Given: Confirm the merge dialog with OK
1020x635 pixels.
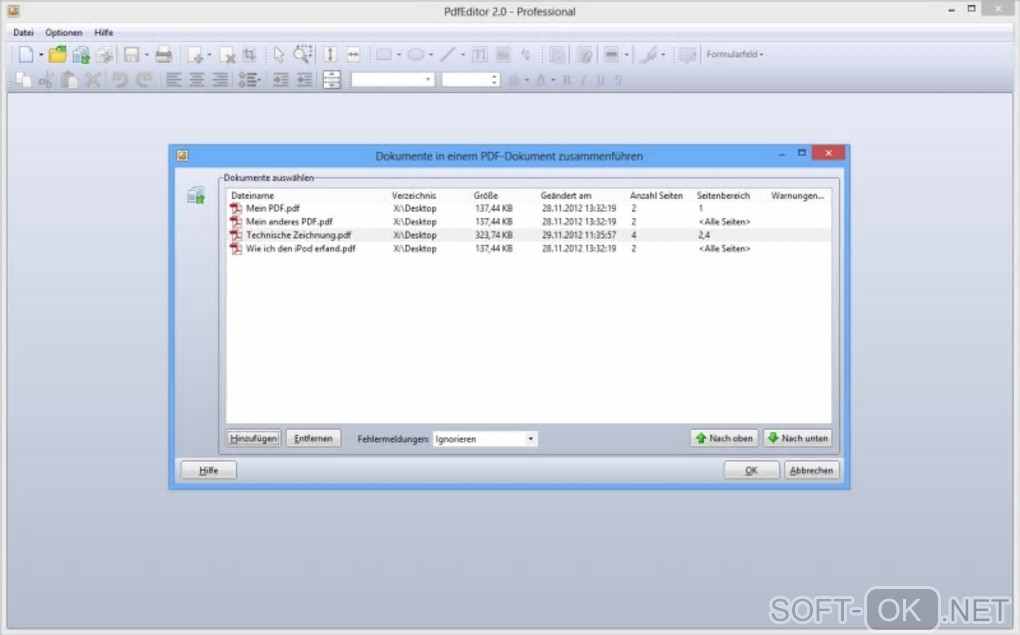Looking at the screenshot, I should 751,470.
